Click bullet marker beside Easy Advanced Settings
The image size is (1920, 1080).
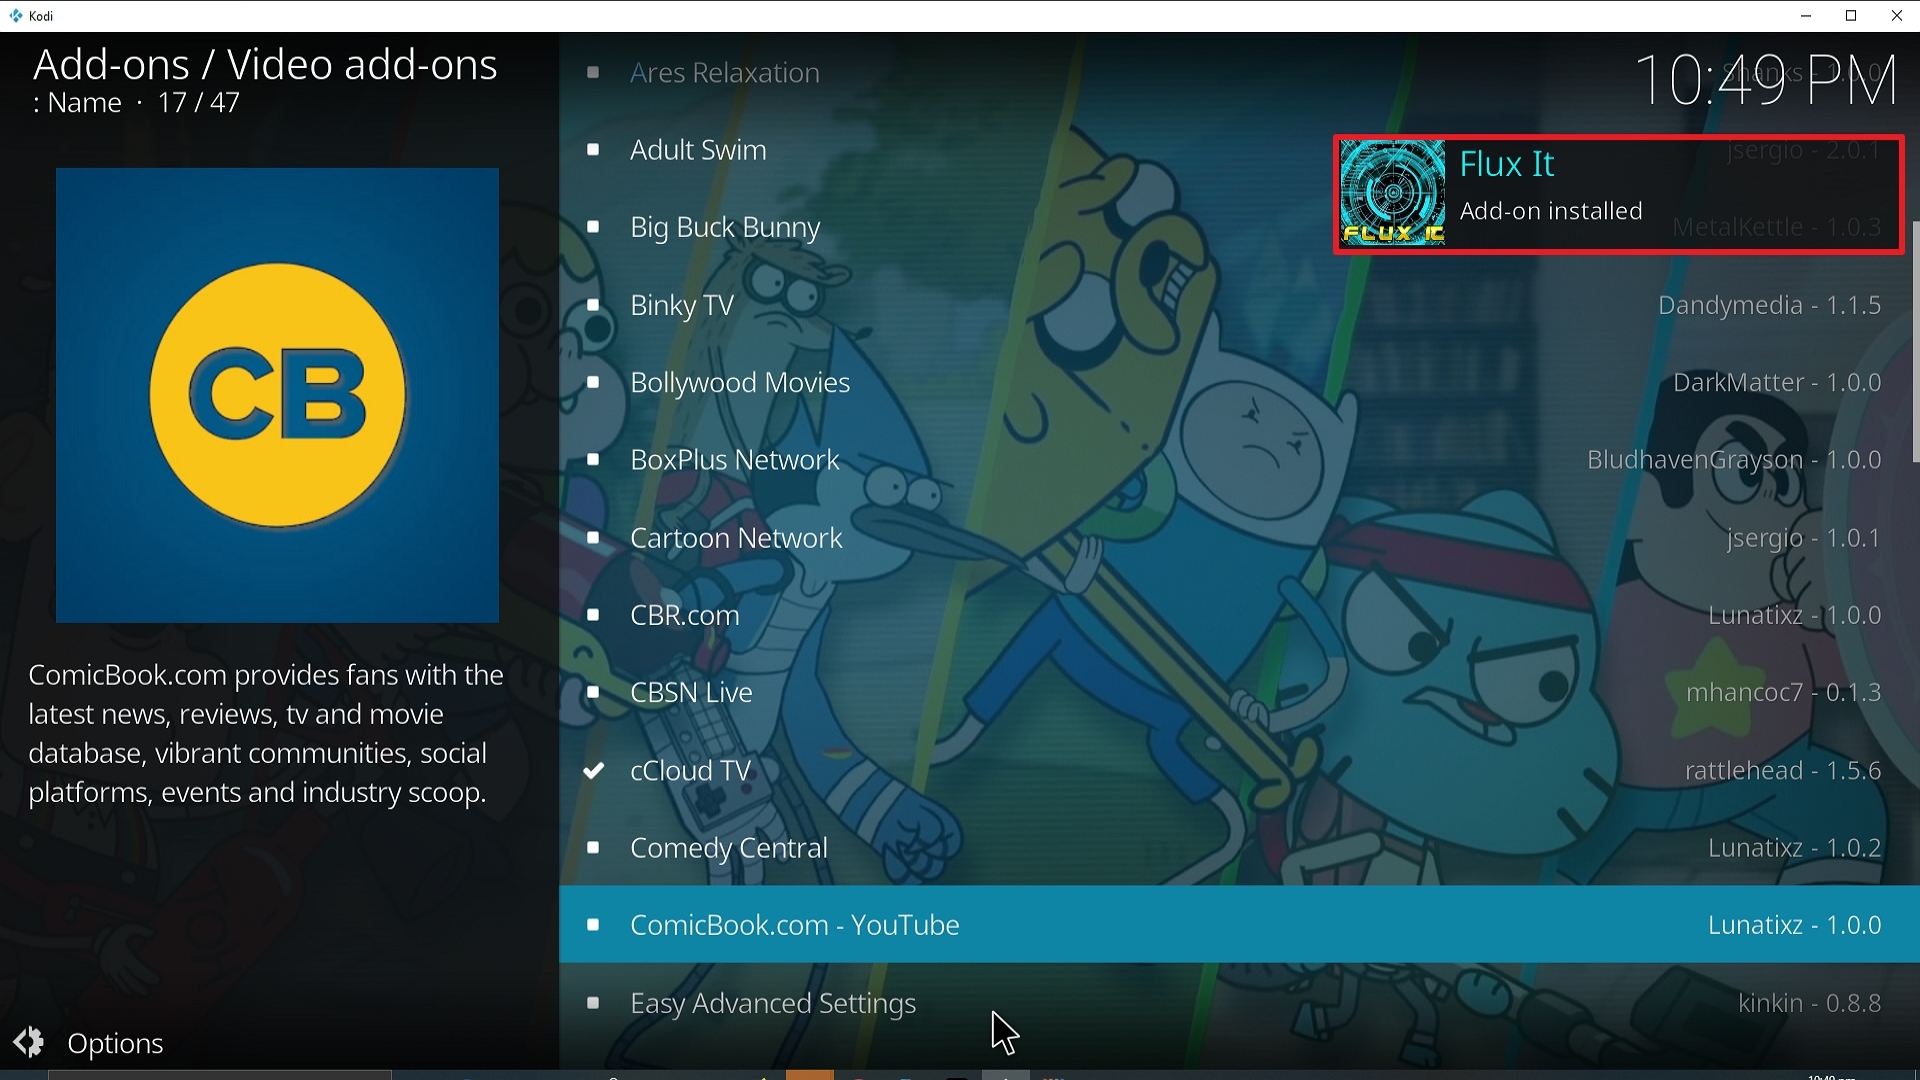[x=594, y=1003]
